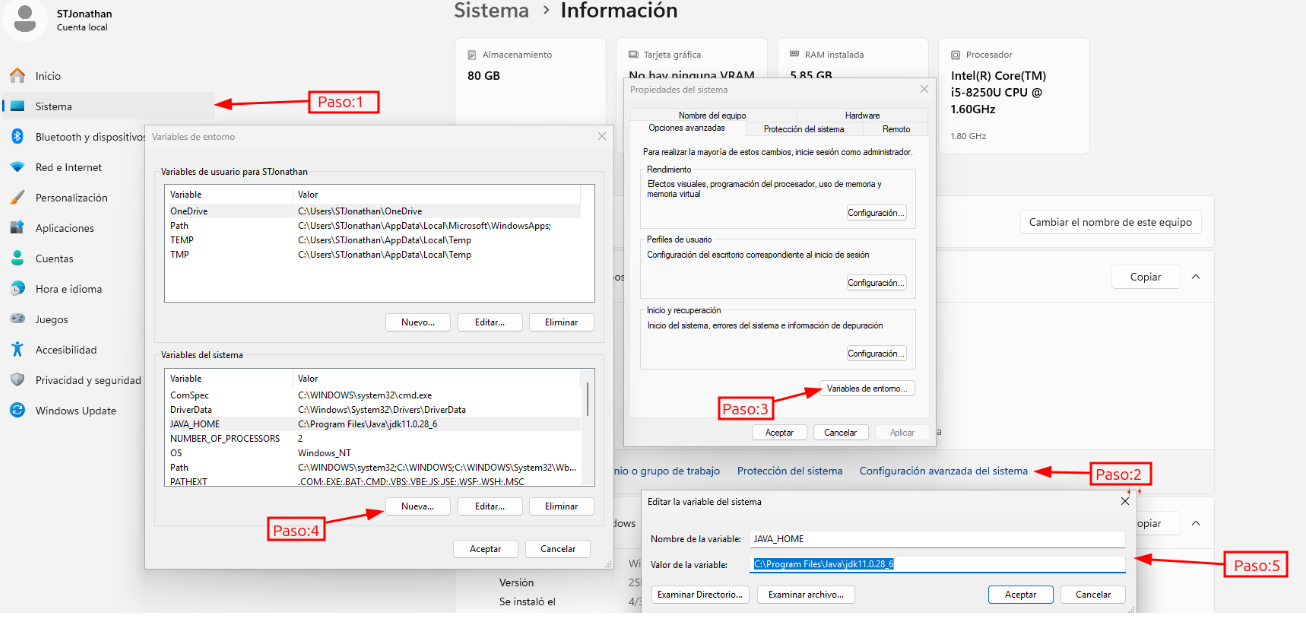Screen dimensions: 1306x623
Task: Select the Nombre del equipo tab
Action: point(712,115)
